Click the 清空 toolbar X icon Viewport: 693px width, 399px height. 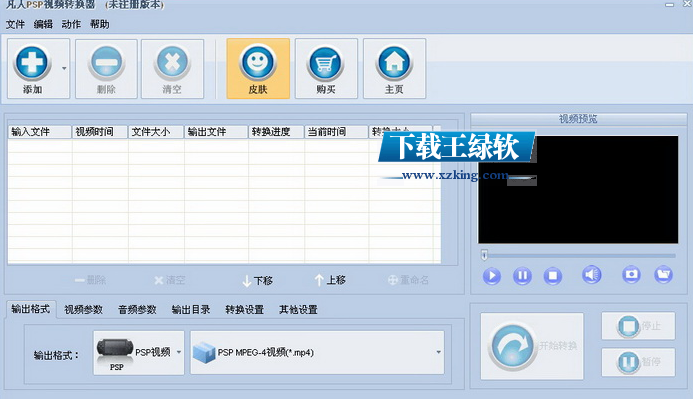click(x=172, y=63)
